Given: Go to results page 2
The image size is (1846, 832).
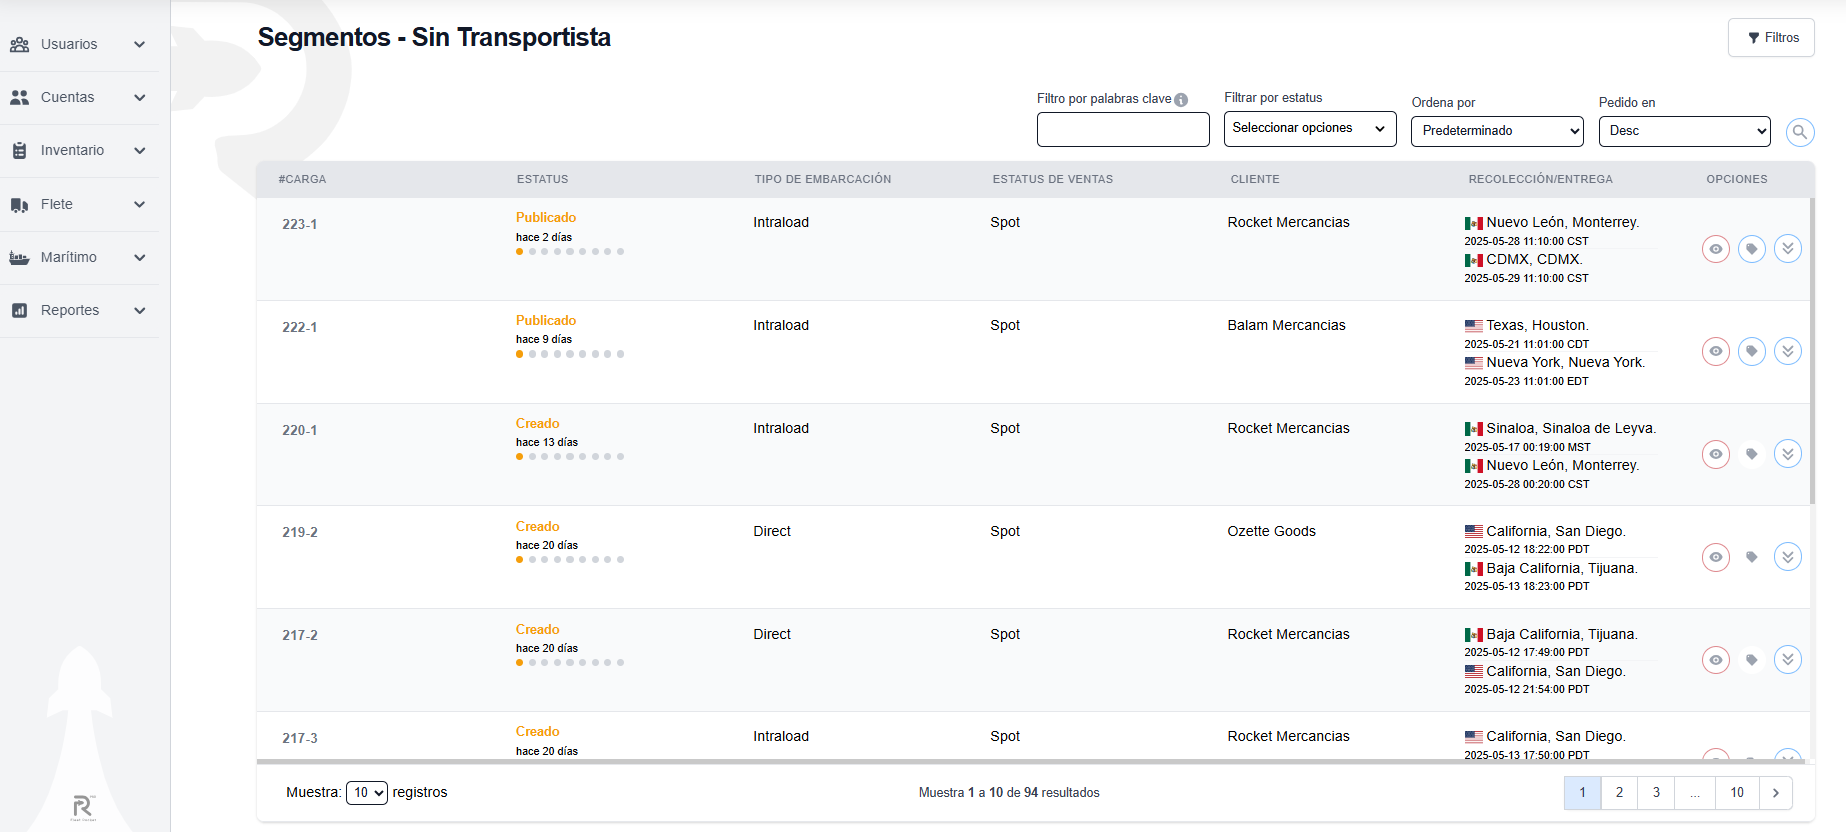Looking at the screenshot, I should (1619, 793).
